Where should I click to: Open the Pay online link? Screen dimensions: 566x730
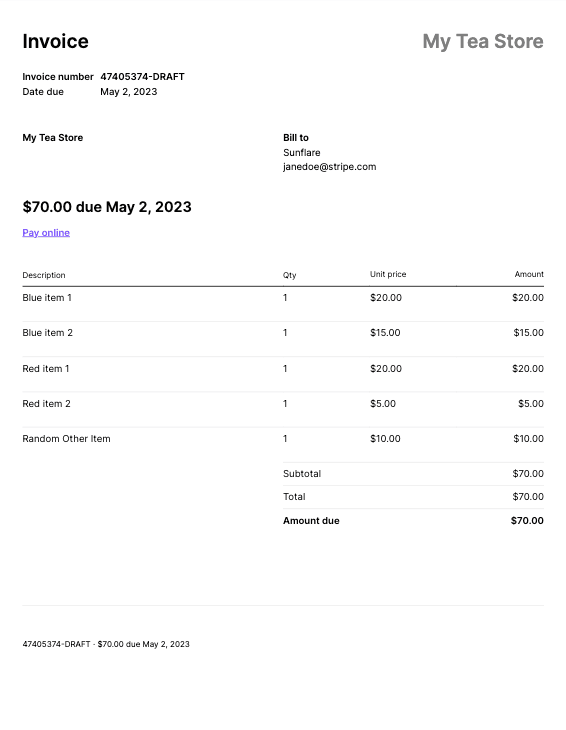coord(46,232)
